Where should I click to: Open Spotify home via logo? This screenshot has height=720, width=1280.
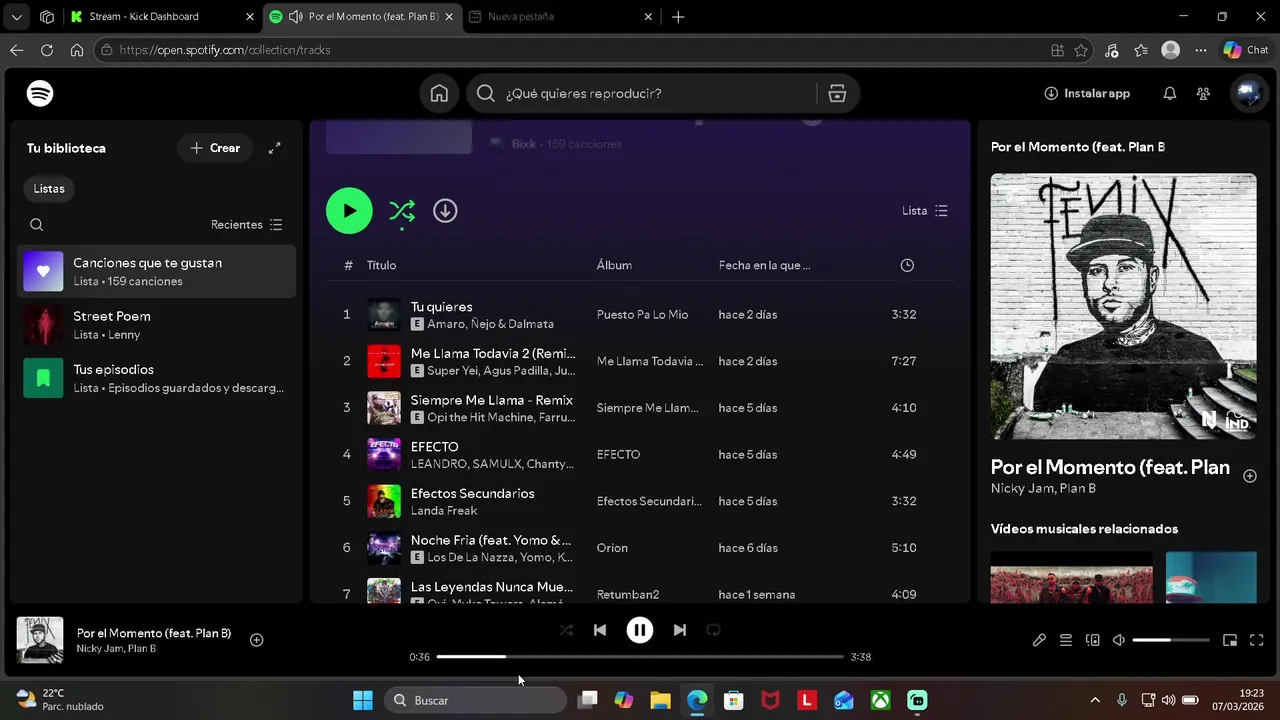point(40,93)
